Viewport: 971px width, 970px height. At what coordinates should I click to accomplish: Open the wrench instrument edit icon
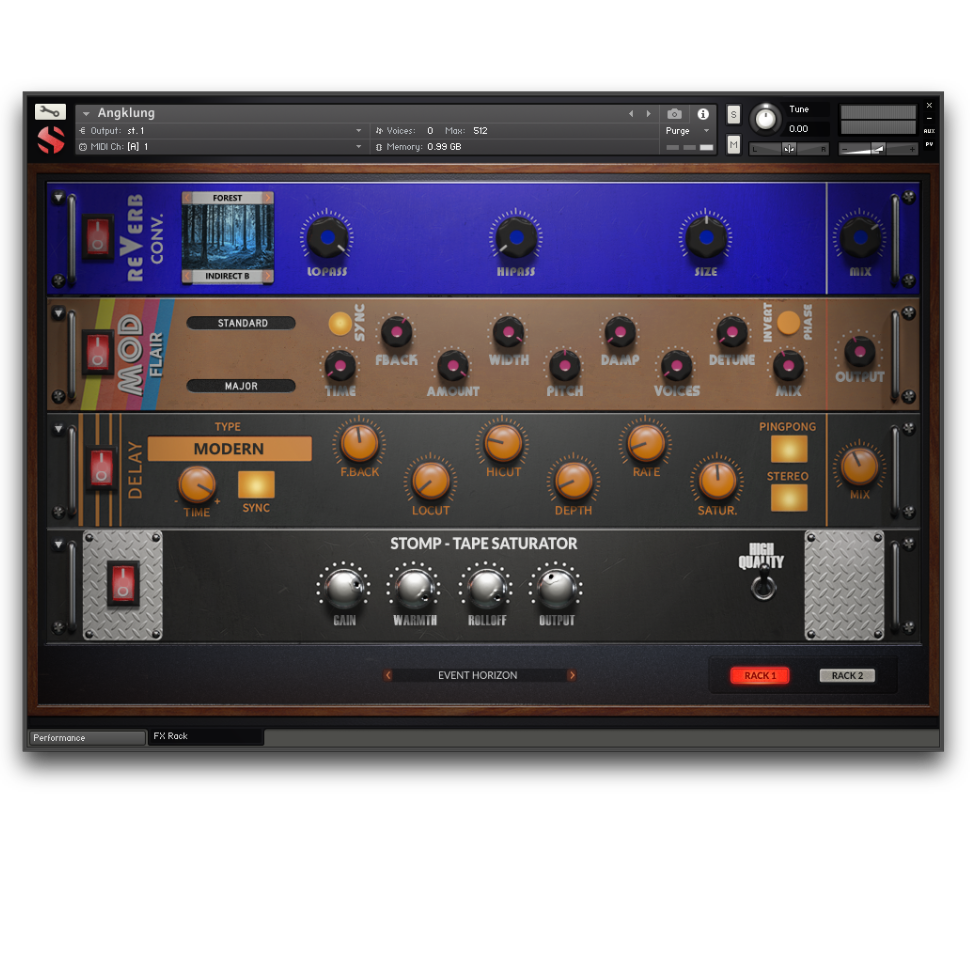(50, 112)
